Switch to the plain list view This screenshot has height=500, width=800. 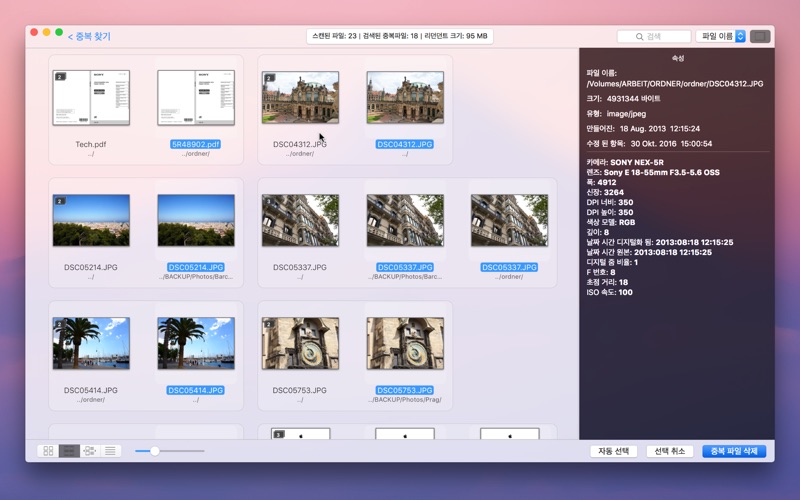tap(111, 451)
